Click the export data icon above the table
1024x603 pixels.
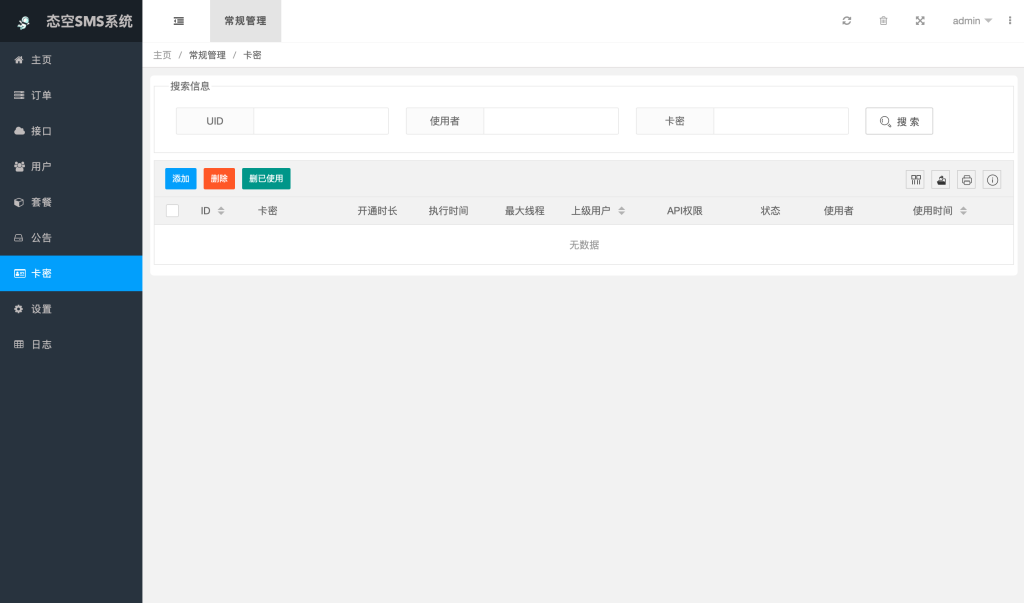[x=941, y=179]
